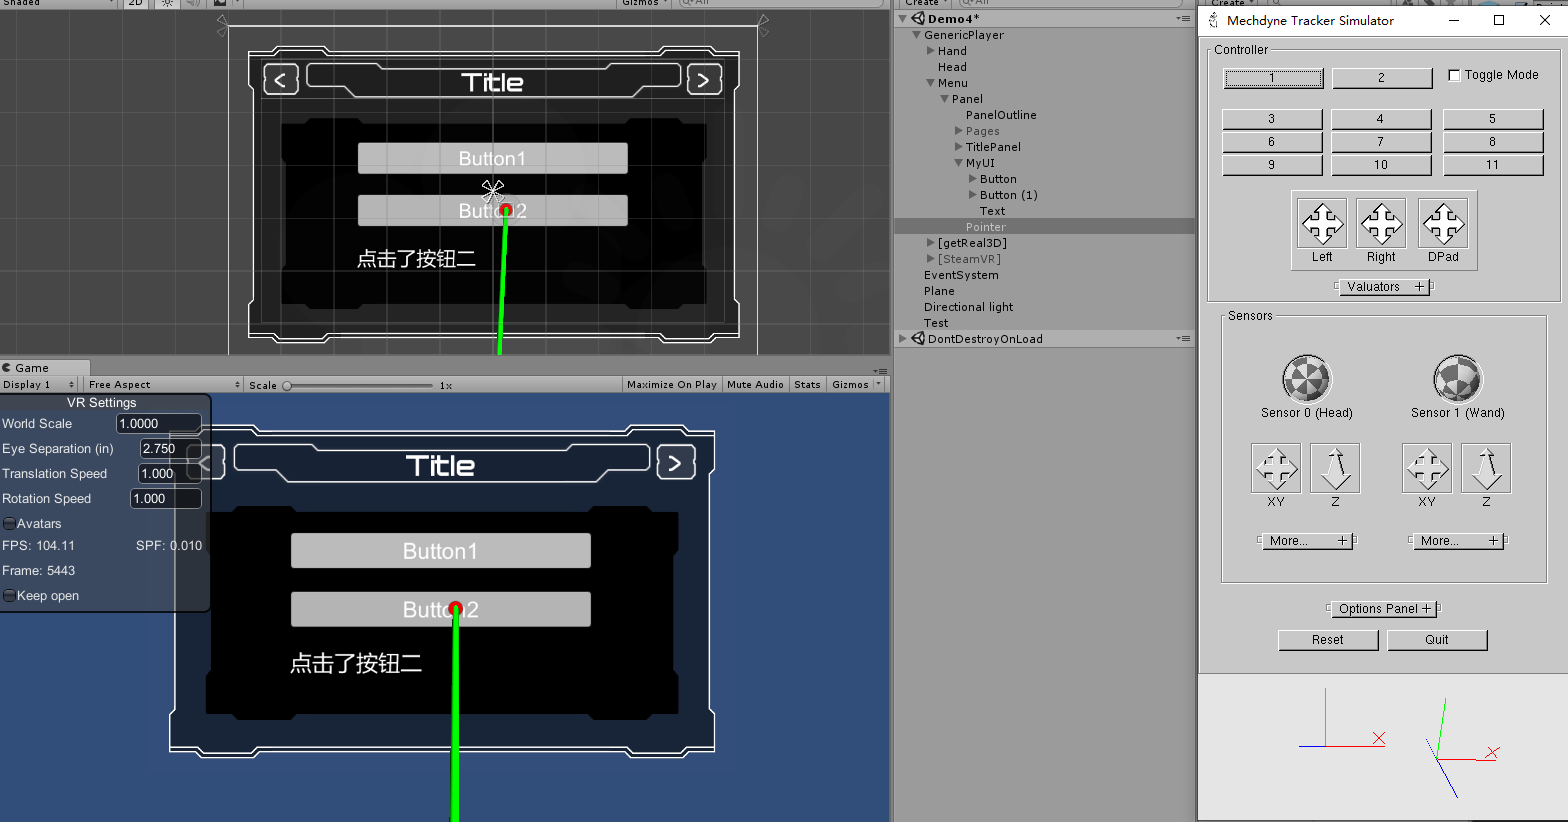Collapse the Menu object in Hierarchy
1568x822 pixels.
[x=931, y=83]
